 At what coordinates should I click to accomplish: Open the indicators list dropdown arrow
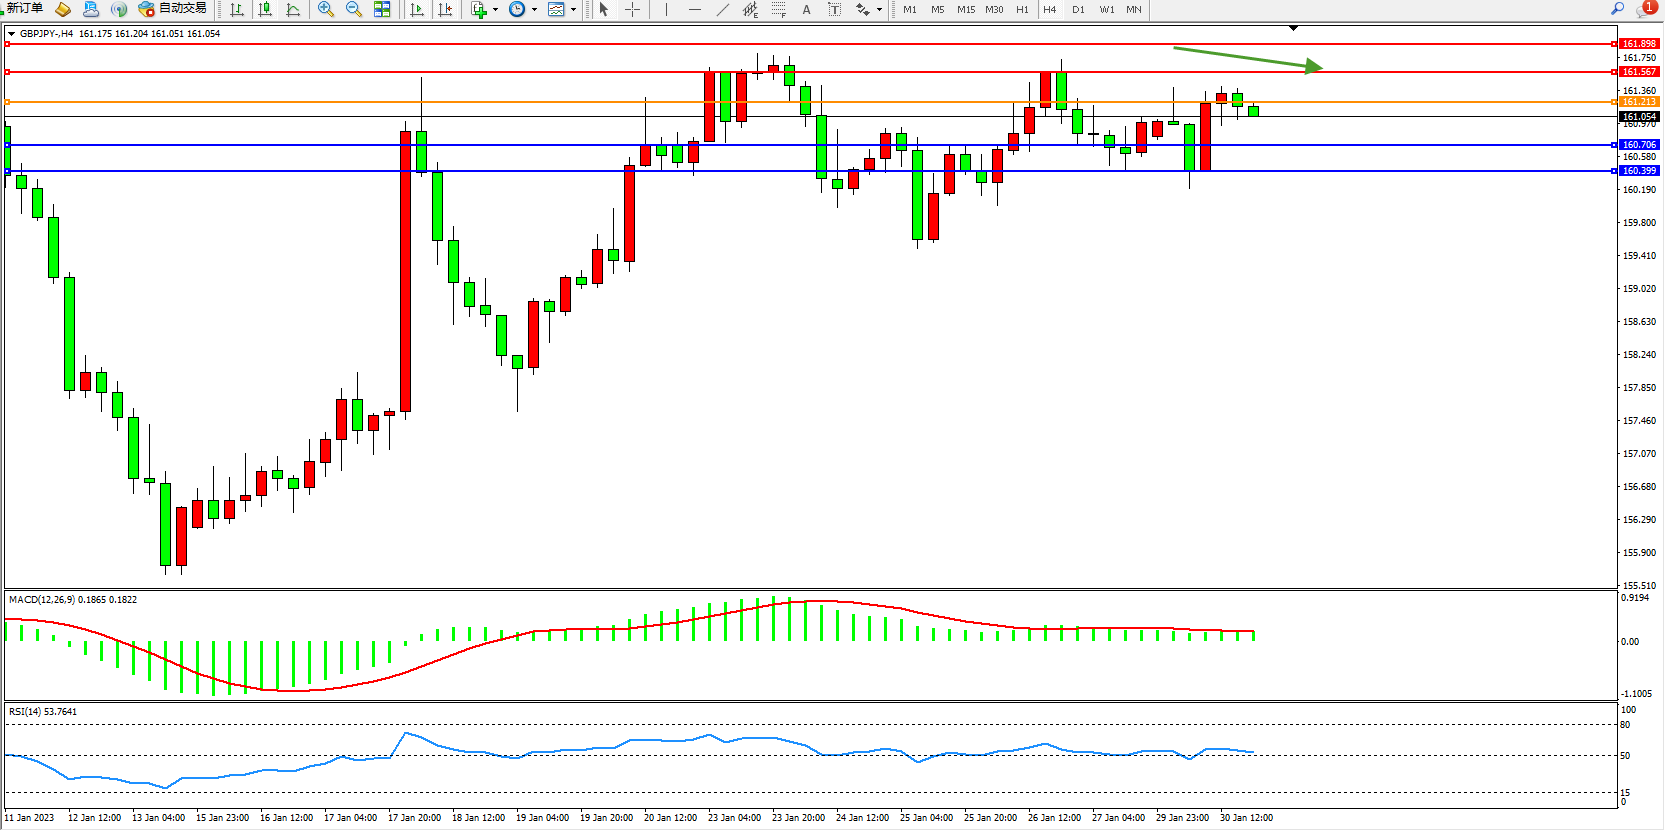coord(495,10)
